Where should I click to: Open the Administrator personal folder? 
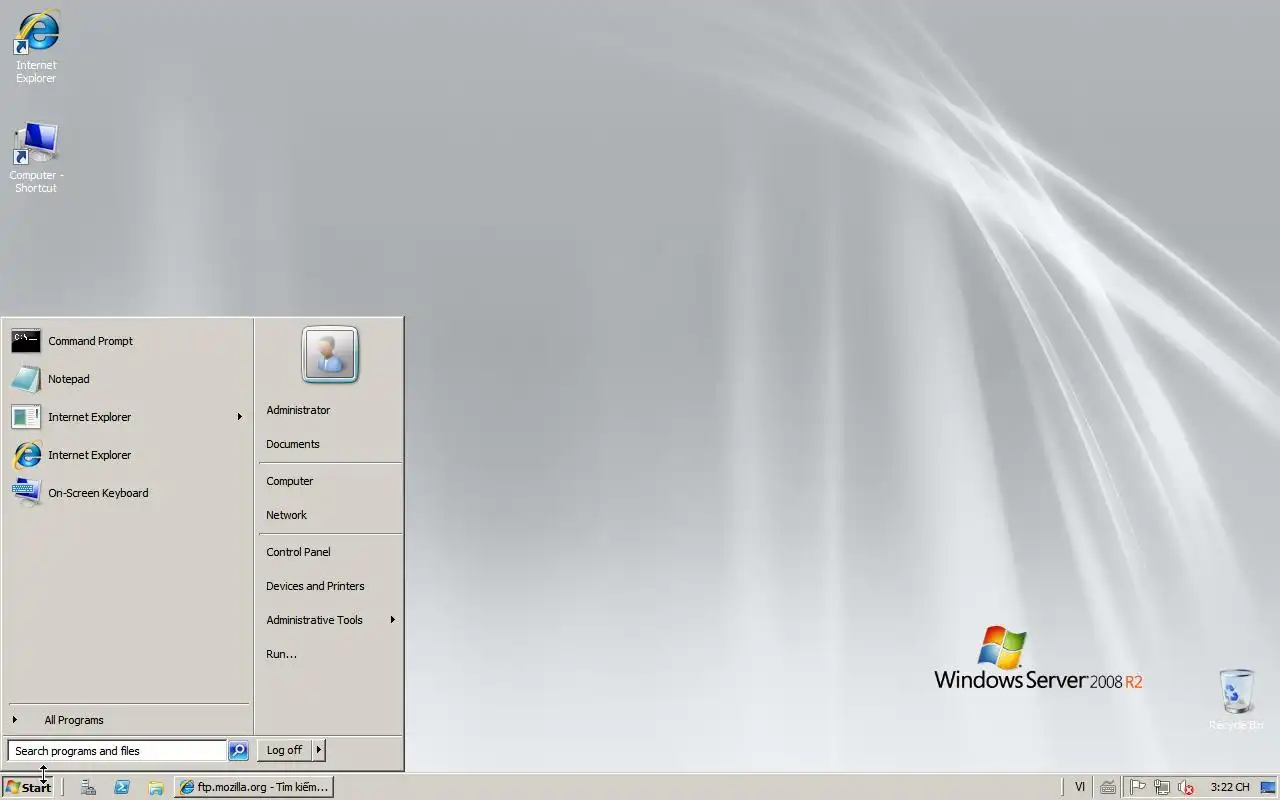coord(330,410)
